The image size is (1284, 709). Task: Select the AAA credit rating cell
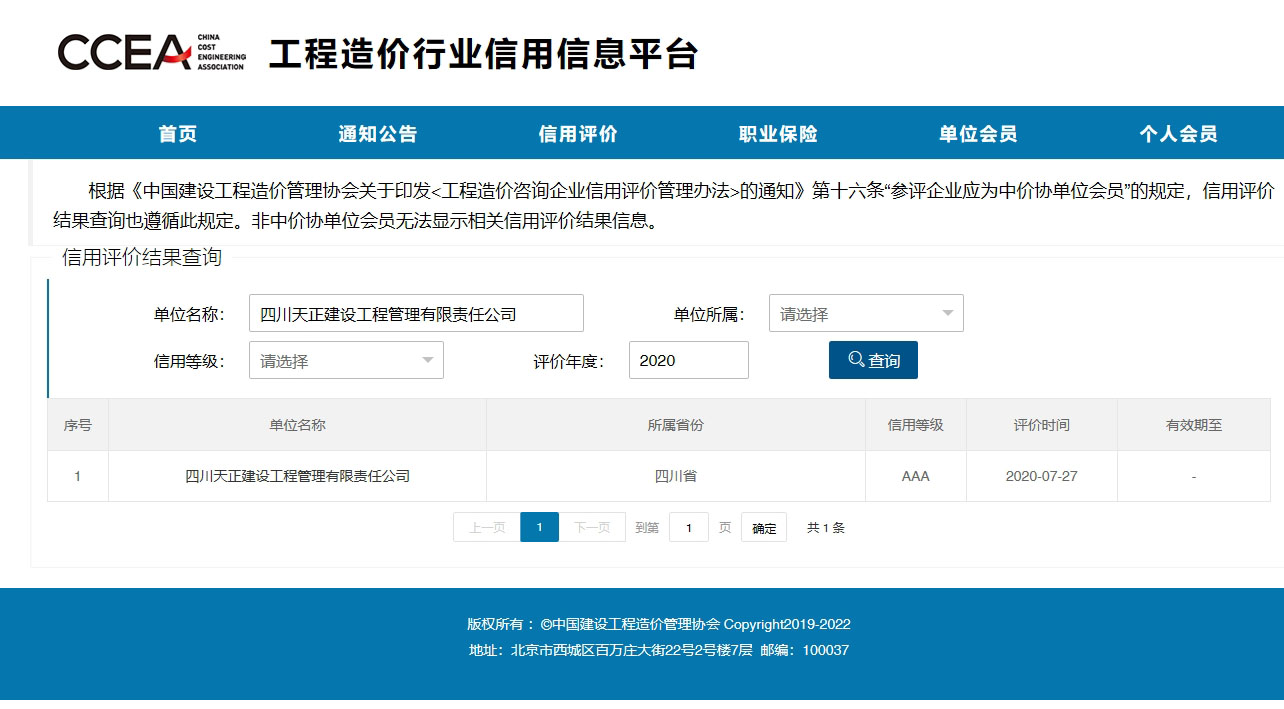pyautogui.click(x=916, y=476)
